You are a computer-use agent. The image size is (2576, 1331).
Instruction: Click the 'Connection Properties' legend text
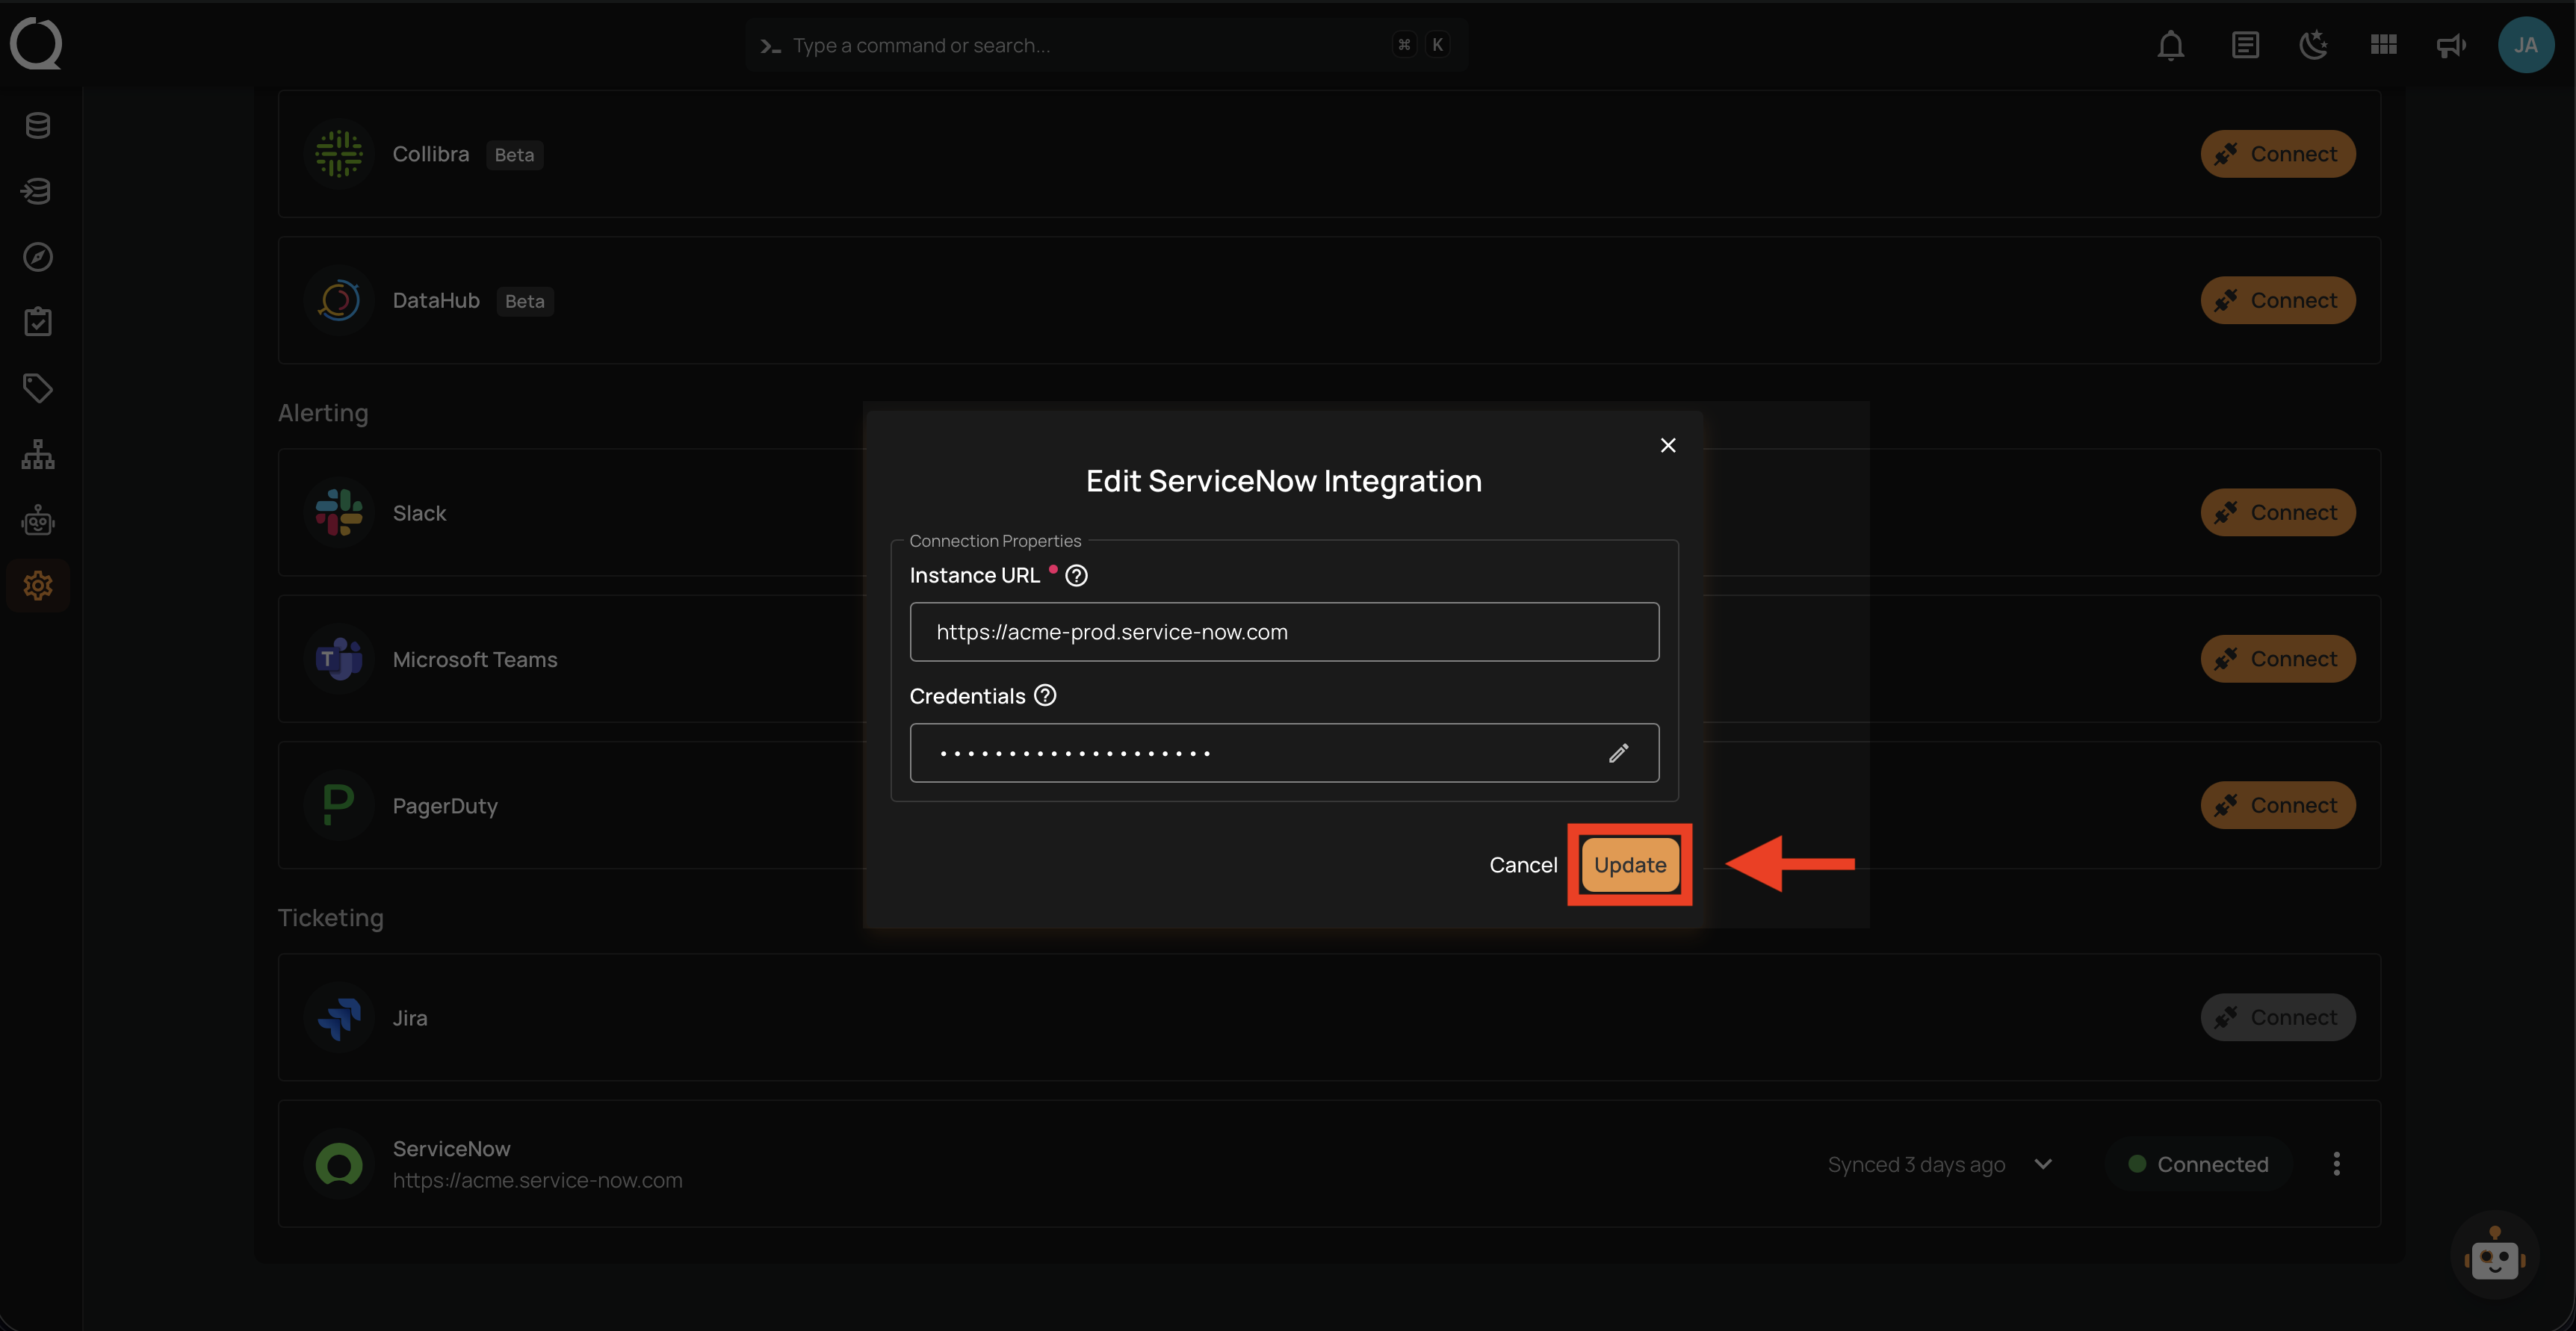point(995,541)
